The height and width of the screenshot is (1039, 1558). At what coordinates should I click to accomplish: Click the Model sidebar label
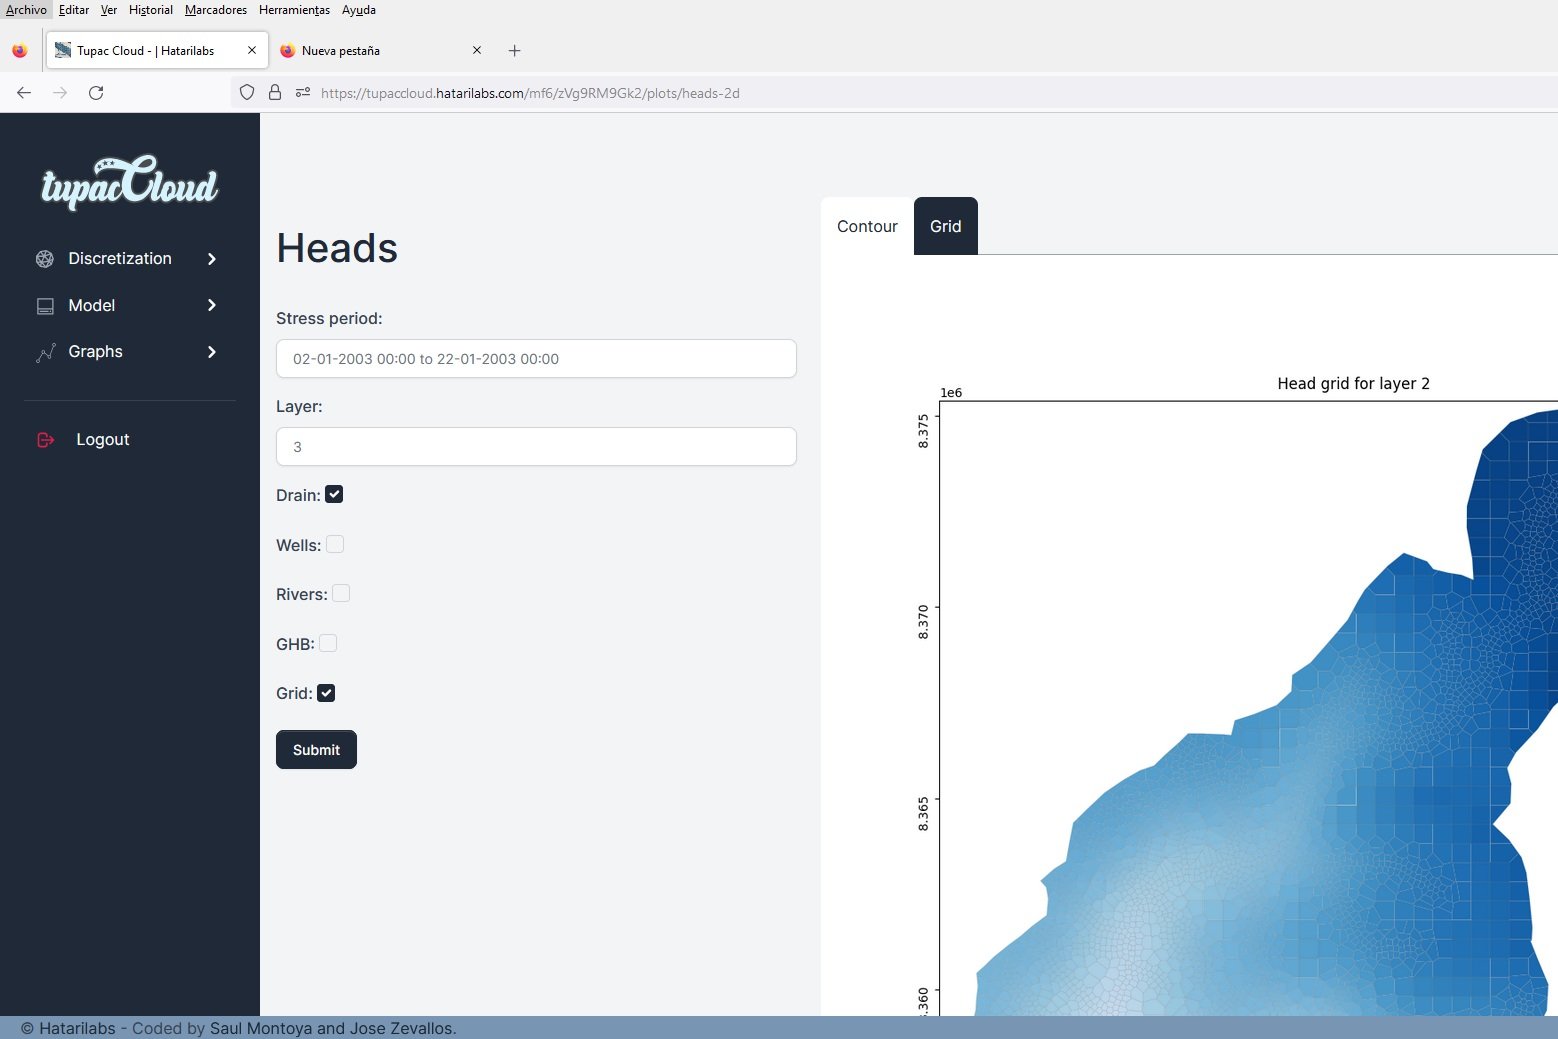(92, 306)
